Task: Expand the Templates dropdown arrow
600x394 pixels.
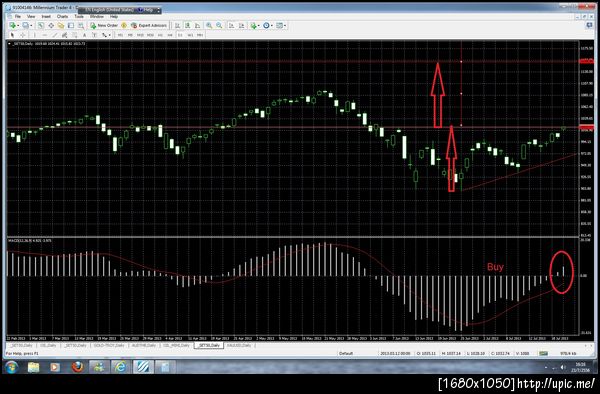Action: [x=285, y=26]
